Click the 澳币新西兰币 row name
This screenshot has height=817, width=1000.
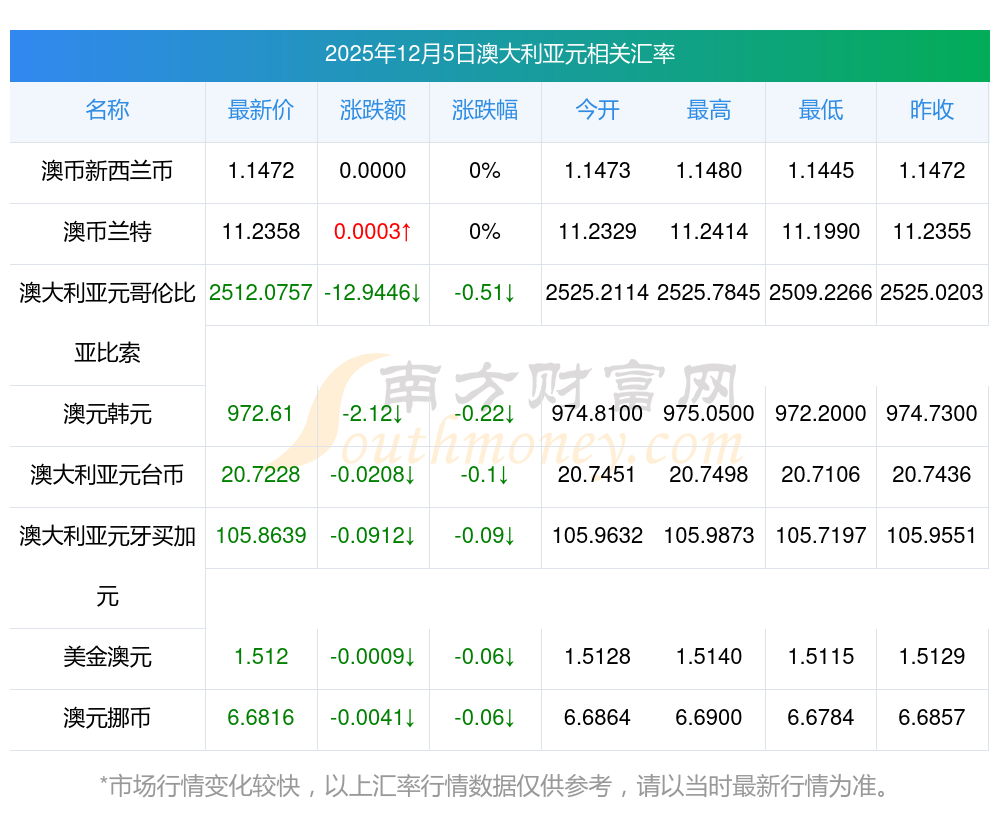[107, 171]
